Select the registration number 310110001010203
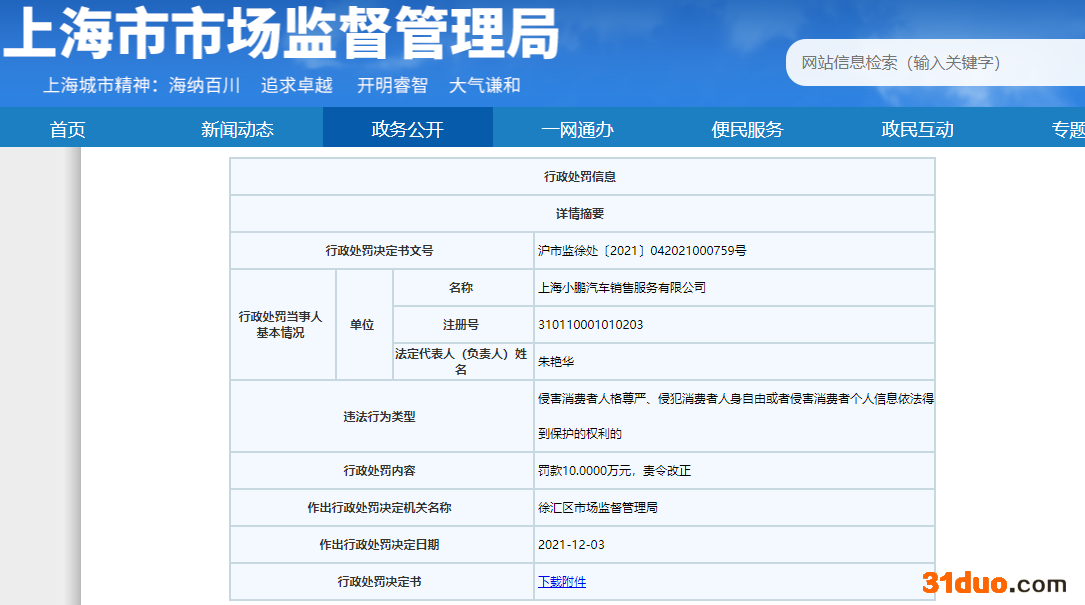The width and height of the screenshot is (1085, 605). (x=590, y=325)
